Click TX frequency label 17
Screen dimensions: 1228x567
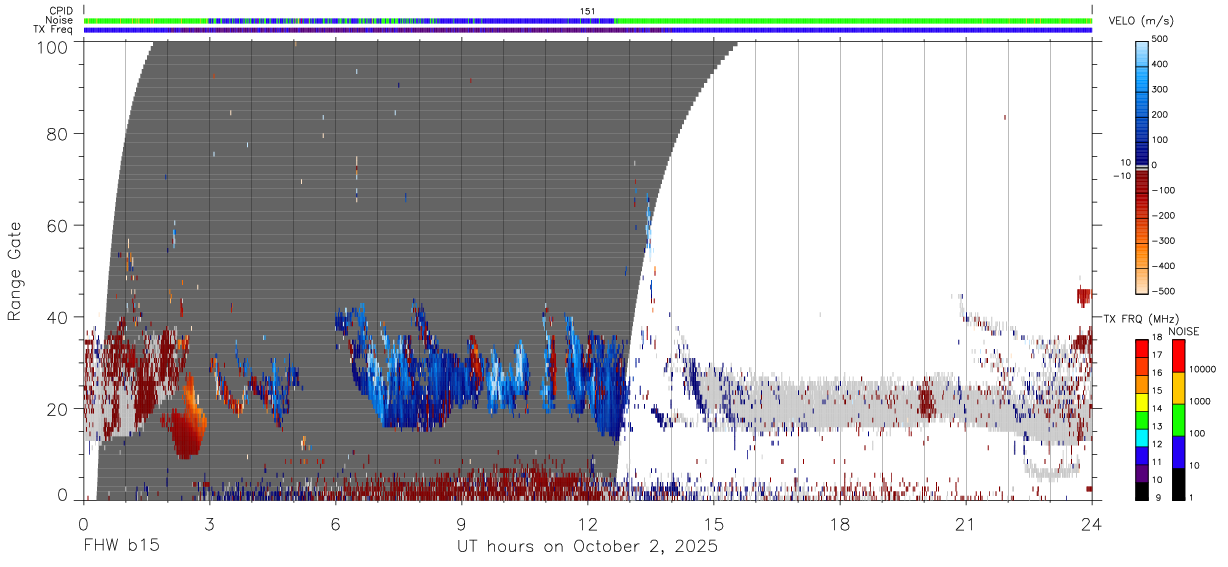pyautogui.click(x=1157, y=355)
